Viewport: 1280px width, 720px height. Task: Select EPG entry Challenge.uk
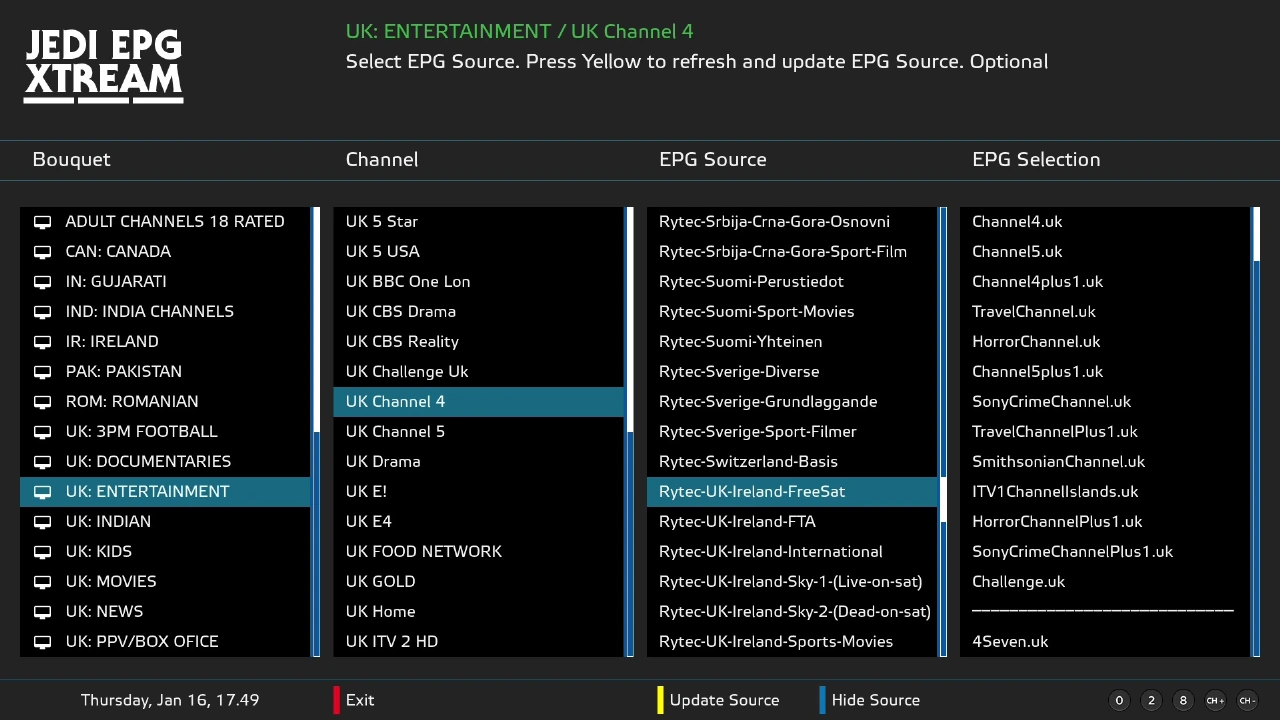tap(1105, 582)
